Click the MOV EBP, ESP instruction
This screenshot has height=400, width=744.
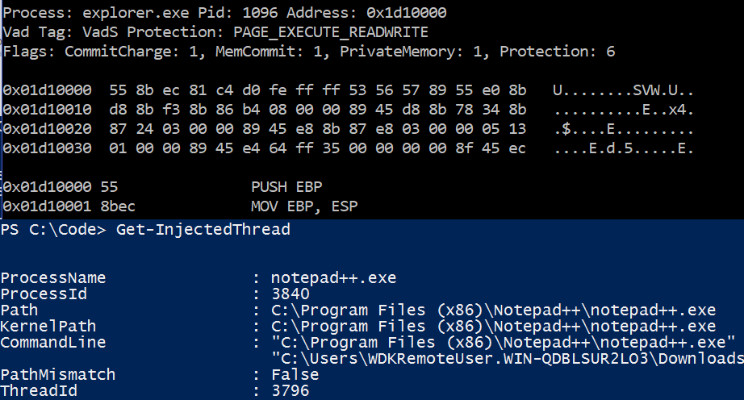pos(304,207)
